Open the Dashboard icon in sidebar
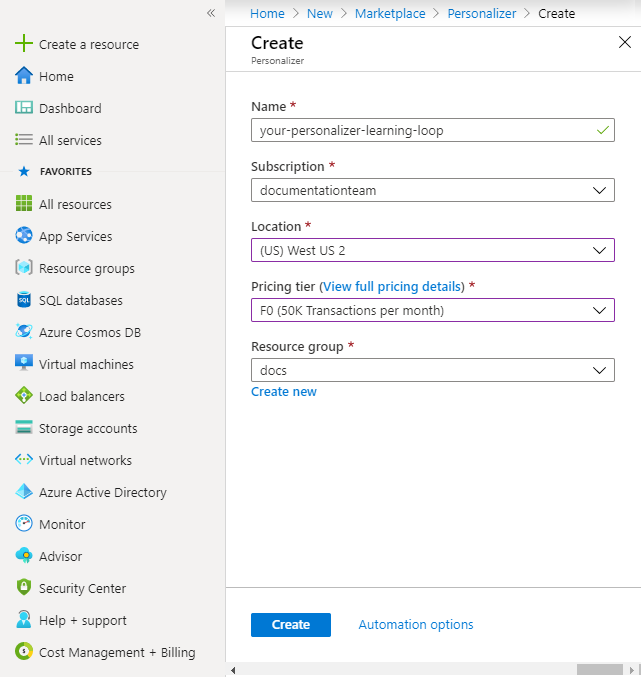The height and width of the screenshot is (677, 641). click(24, 108)
